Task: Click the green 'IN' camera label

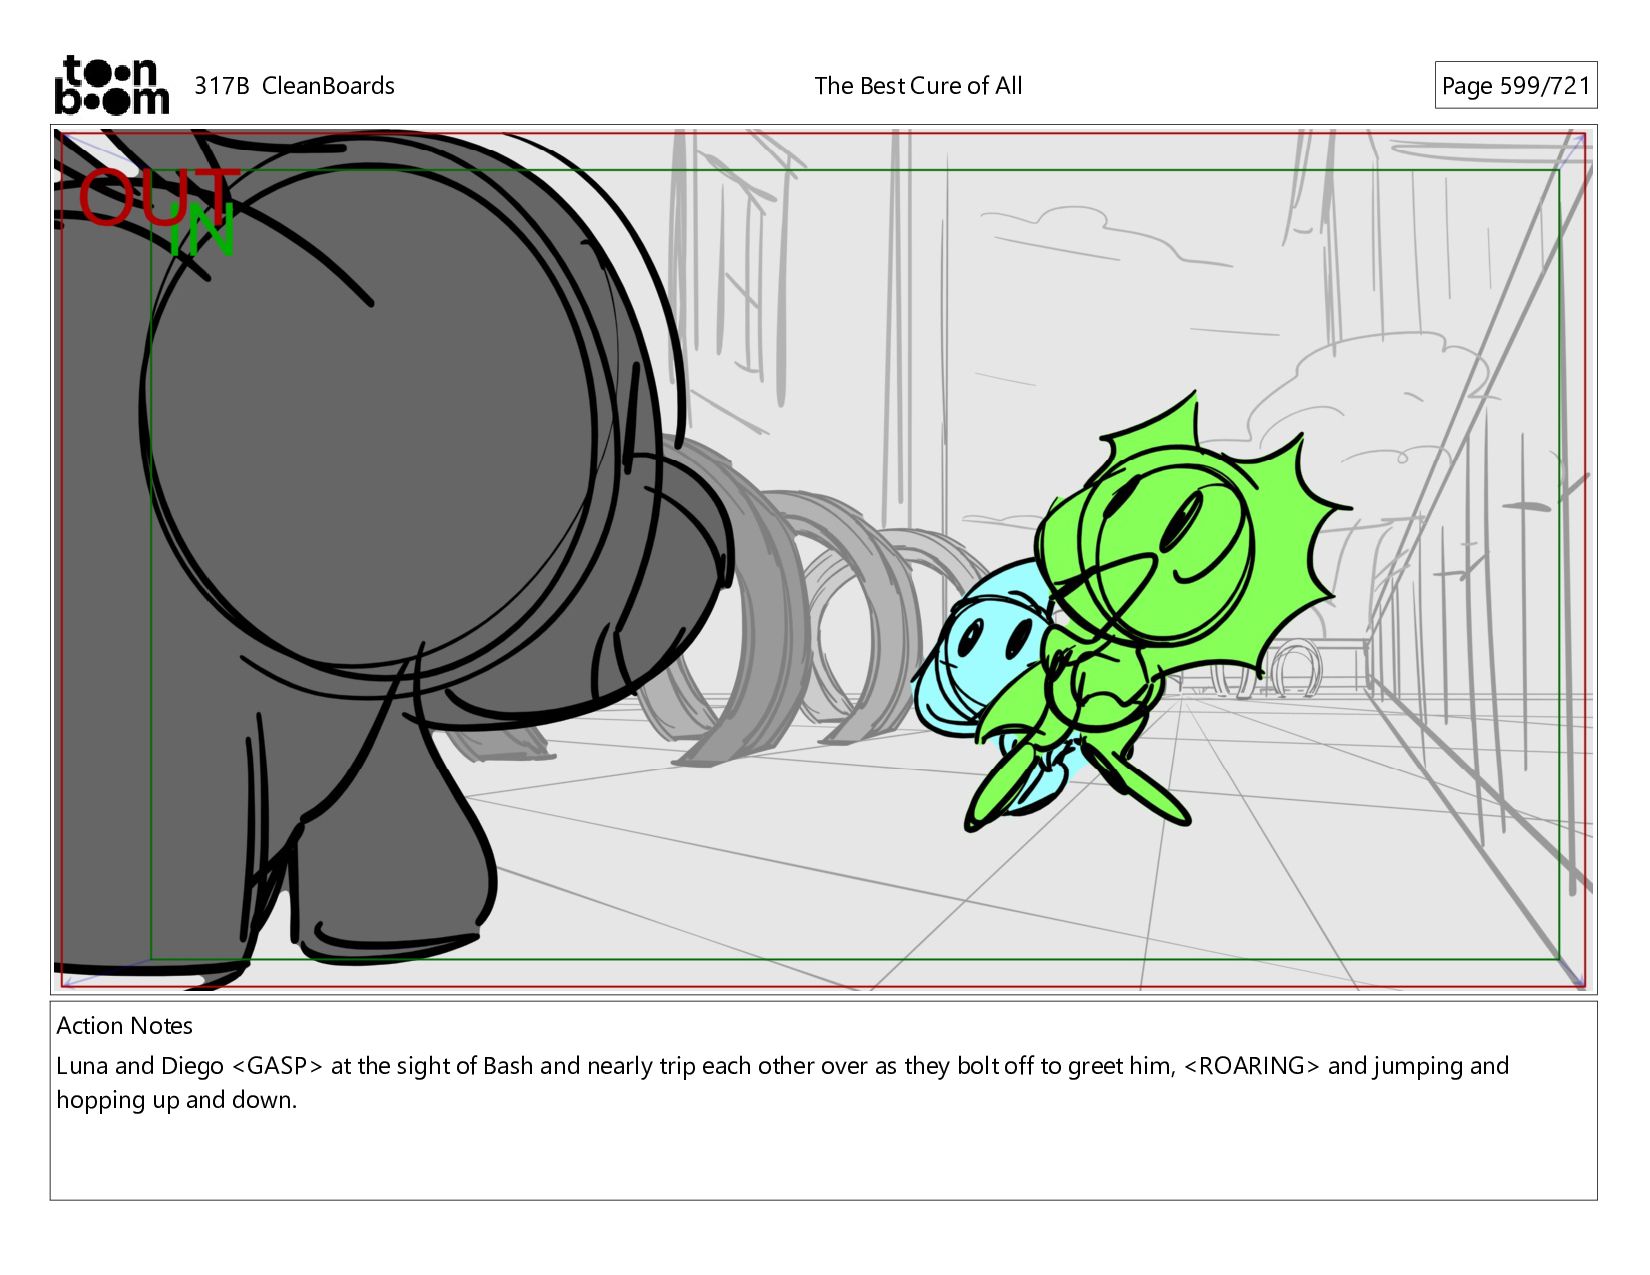Action: (x=202, y=231)
